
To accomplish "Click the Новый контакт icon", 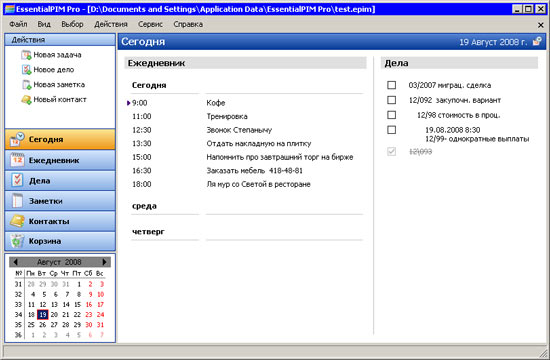I will click(26, 100).
